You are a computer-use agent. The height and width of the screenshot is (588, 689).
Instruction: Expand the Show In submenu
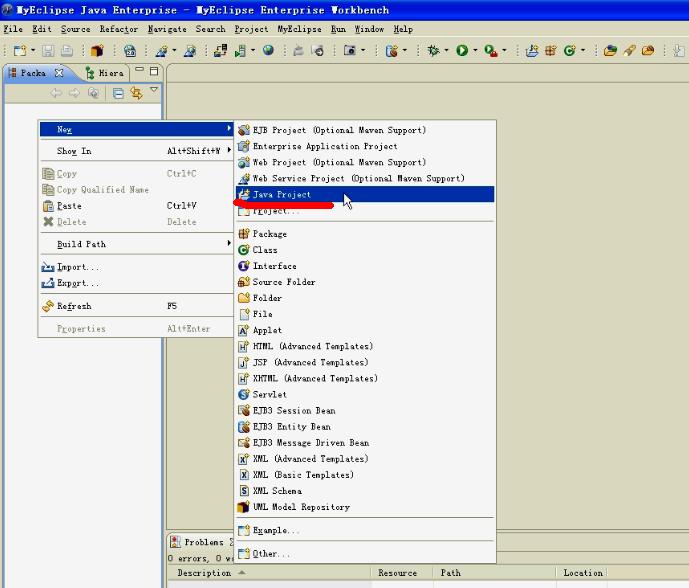136,151
